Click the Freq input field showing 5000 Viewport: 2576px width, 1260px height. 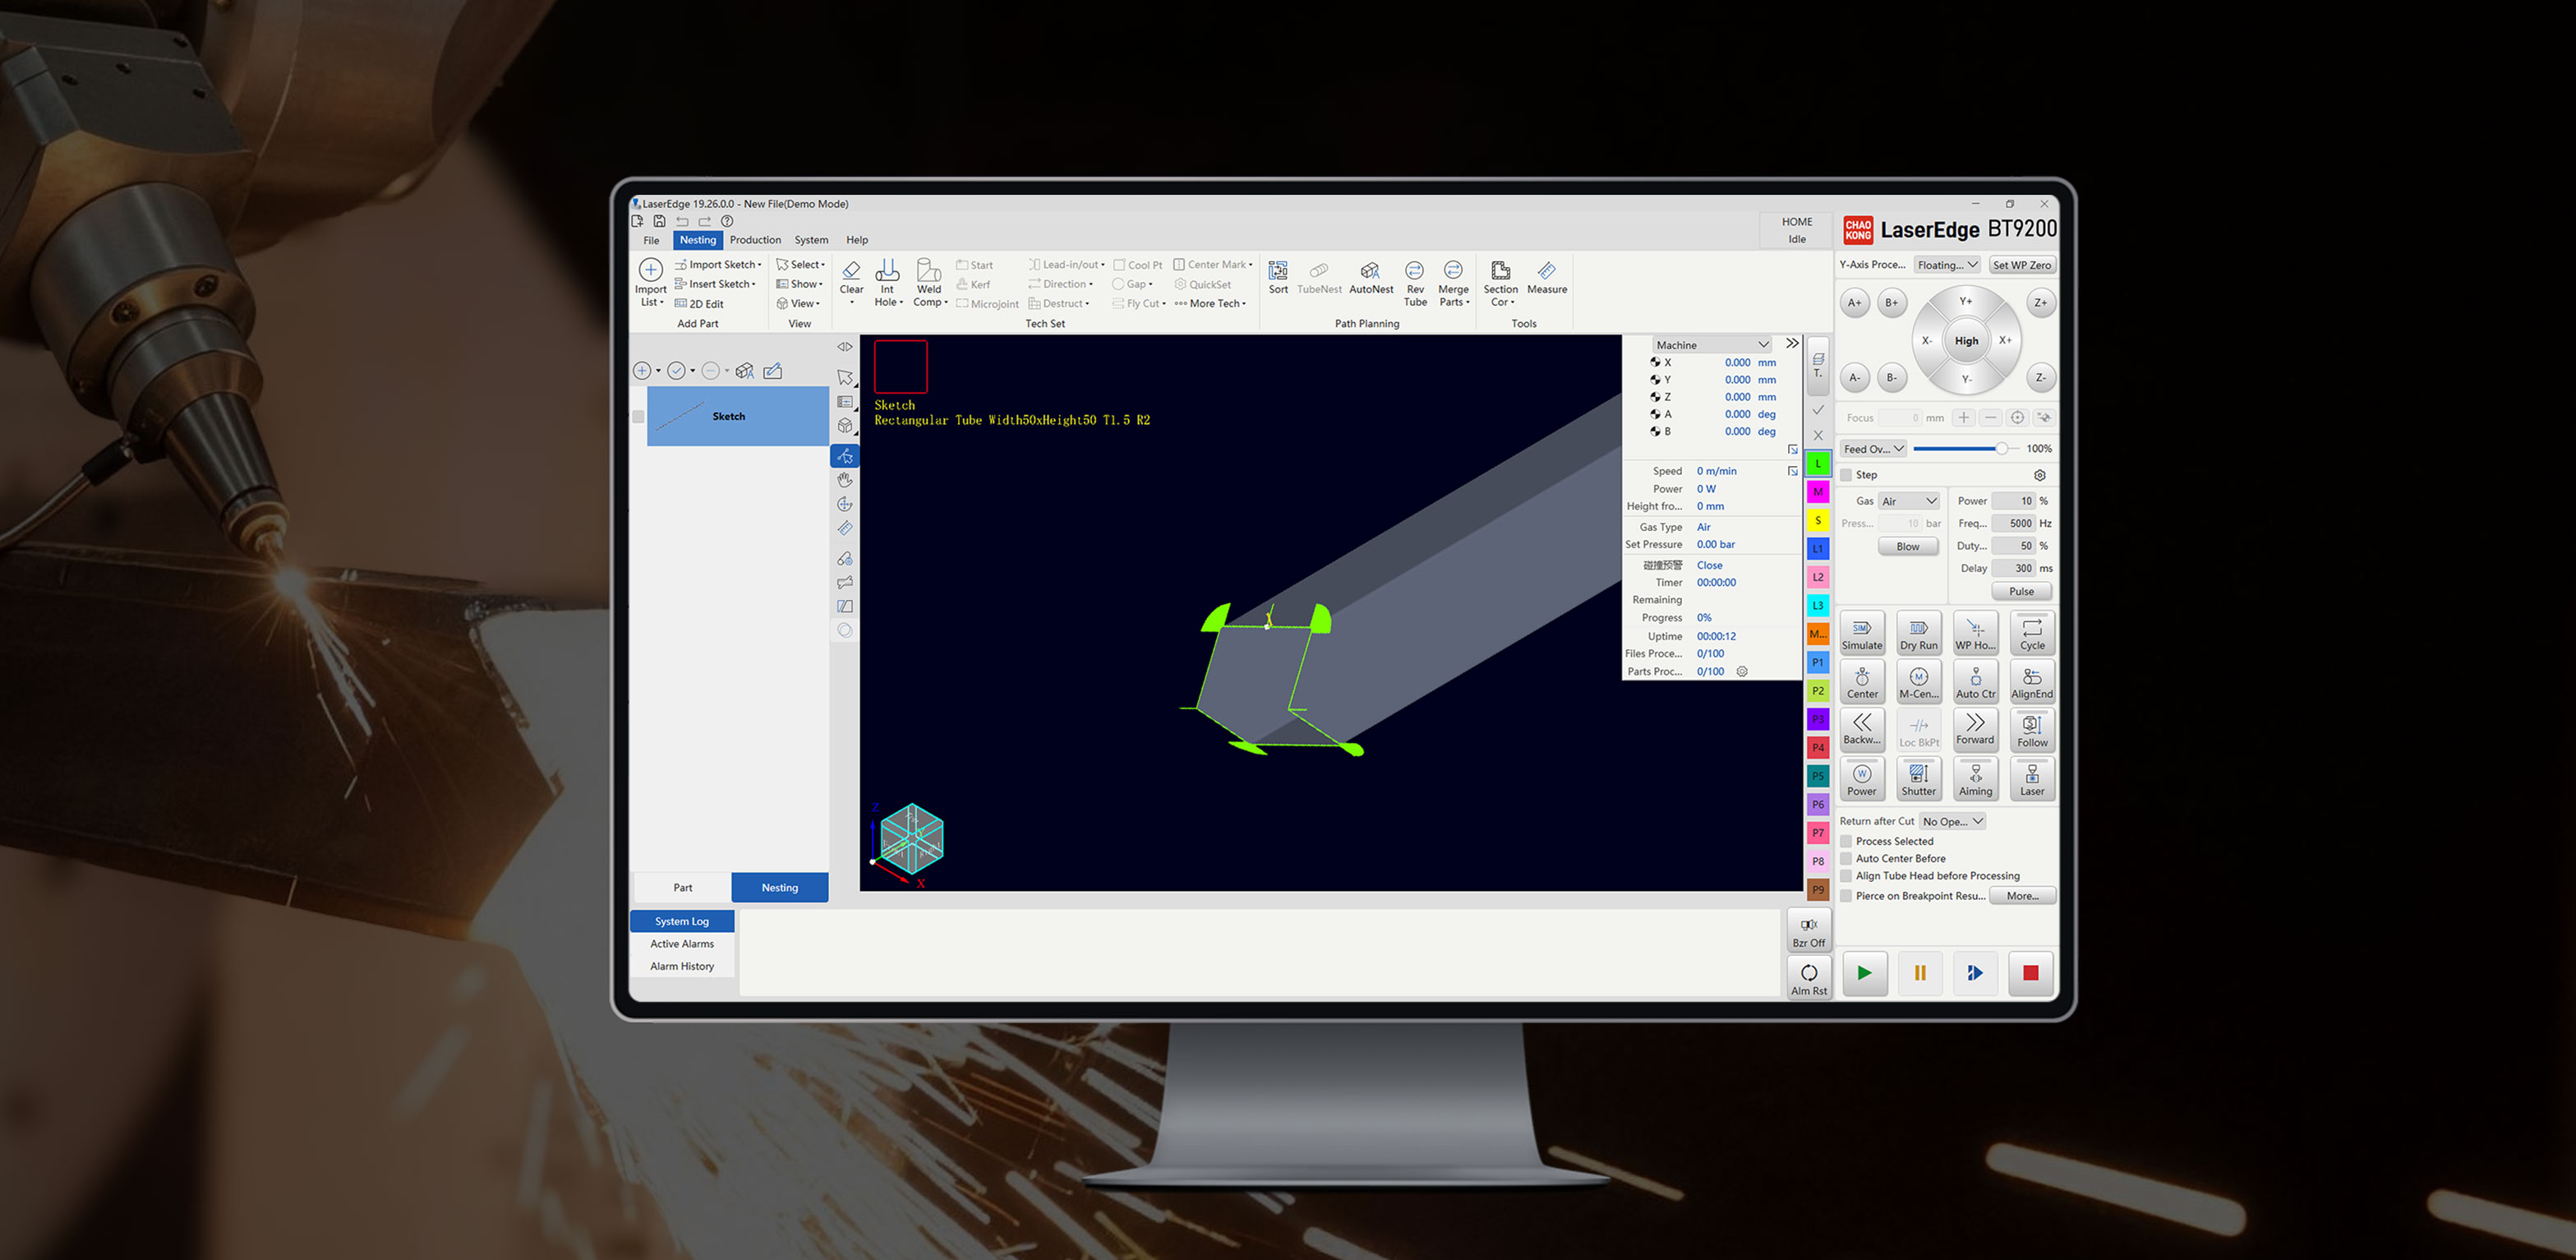(2014, 523)
